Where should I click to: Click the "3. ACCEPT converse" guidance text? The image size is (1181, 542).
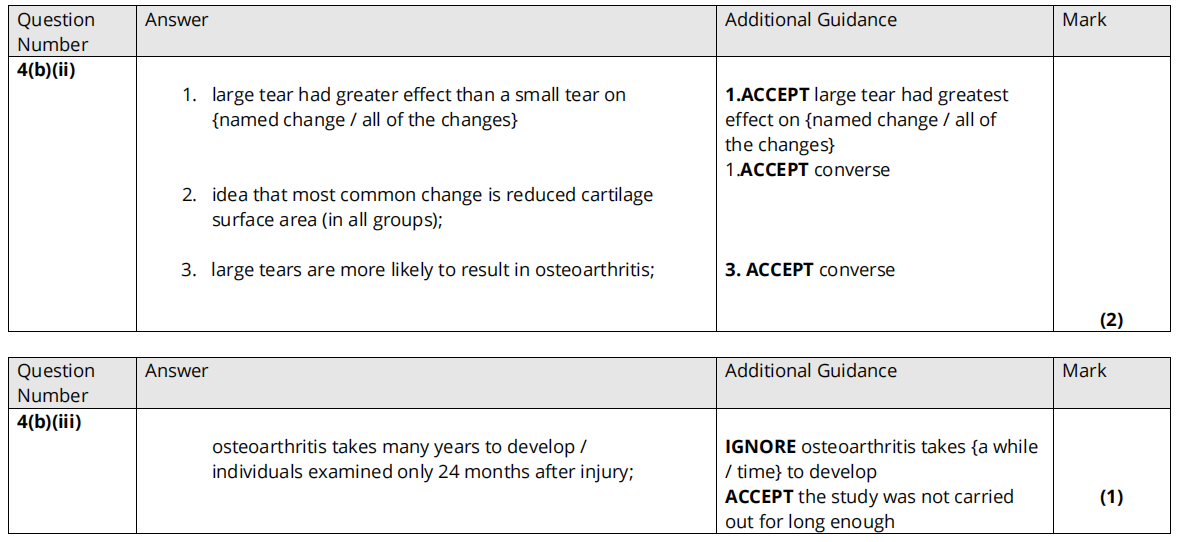click(x=810, y=270)
